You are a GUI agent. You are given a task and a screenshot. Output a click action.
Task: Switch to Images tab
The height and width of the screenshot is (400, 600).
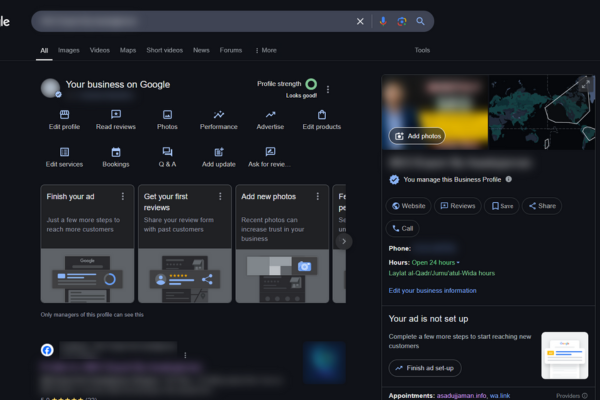[x=68, y=50]
